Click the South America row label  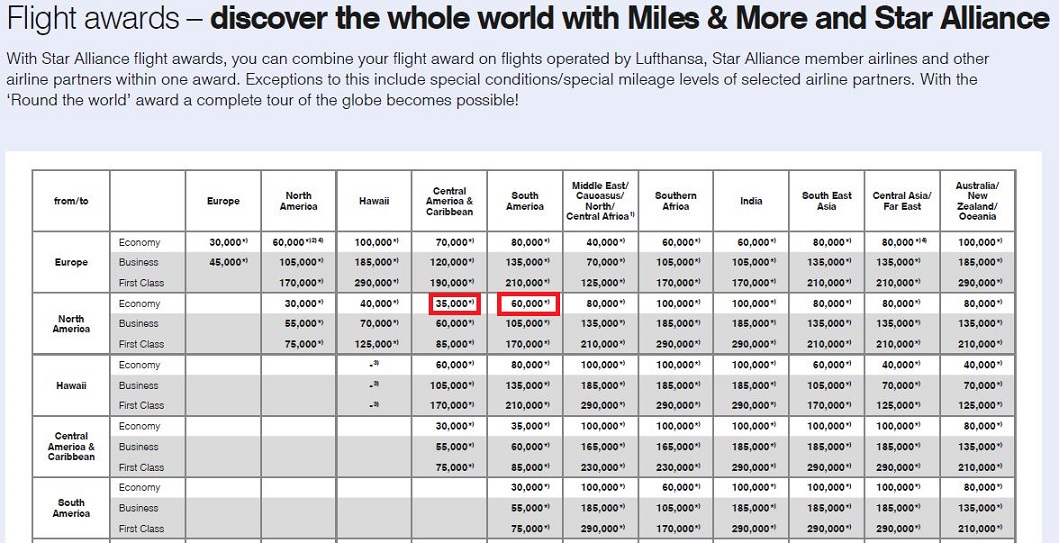(x=71, y=508)
